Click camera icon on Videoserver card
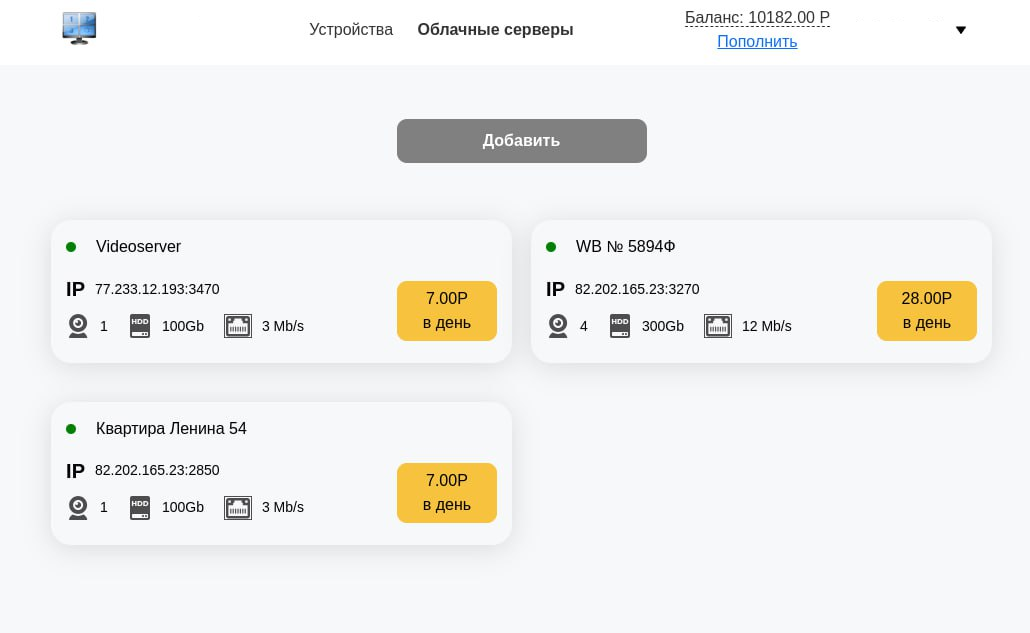 click(78, 326)
